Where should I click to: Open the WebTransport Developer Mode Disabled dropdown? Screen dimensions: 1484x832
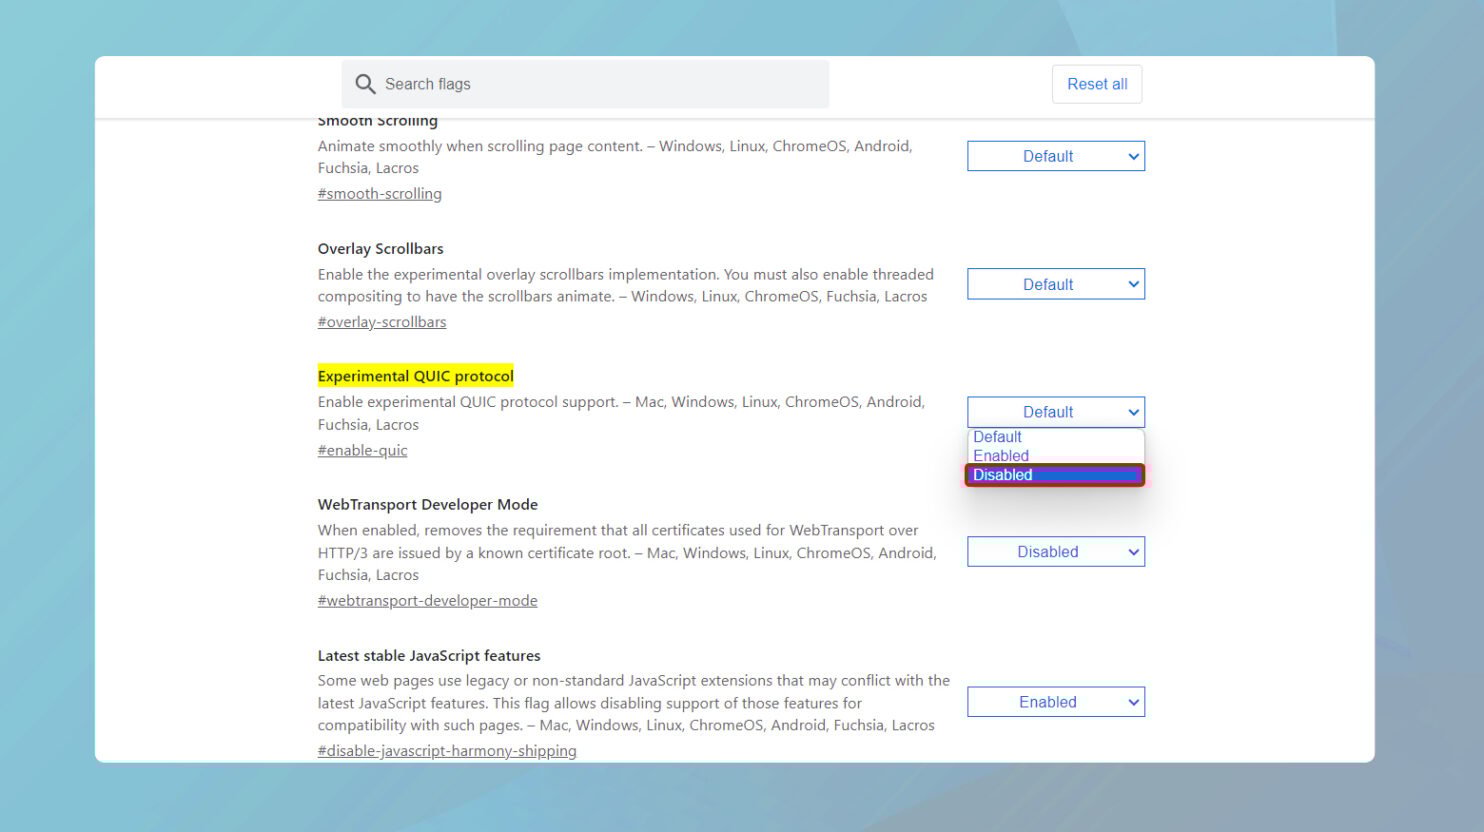click(x=1055, y=551)
